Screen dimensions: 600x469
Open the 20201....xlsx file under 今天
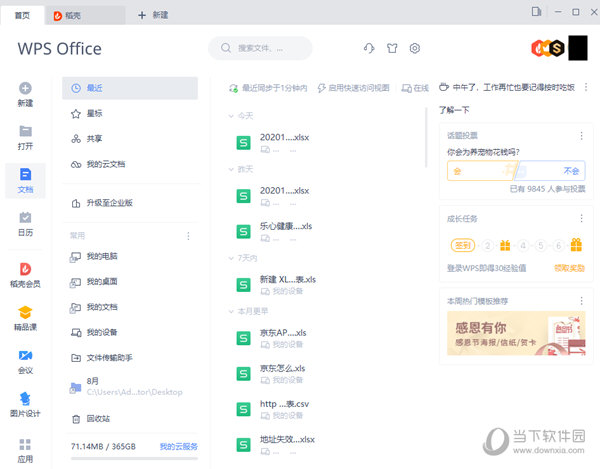(x=284, y=142)
